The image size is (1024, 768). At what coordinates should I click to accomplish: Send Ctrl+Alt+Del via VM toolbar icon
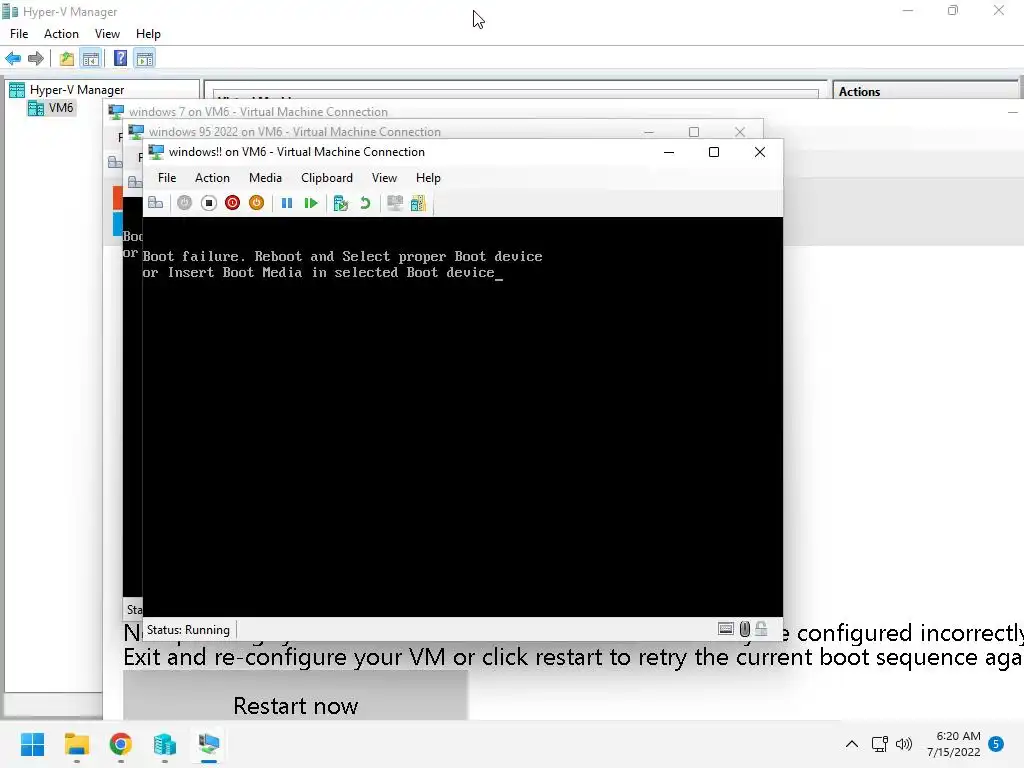(x=155, y=203)
